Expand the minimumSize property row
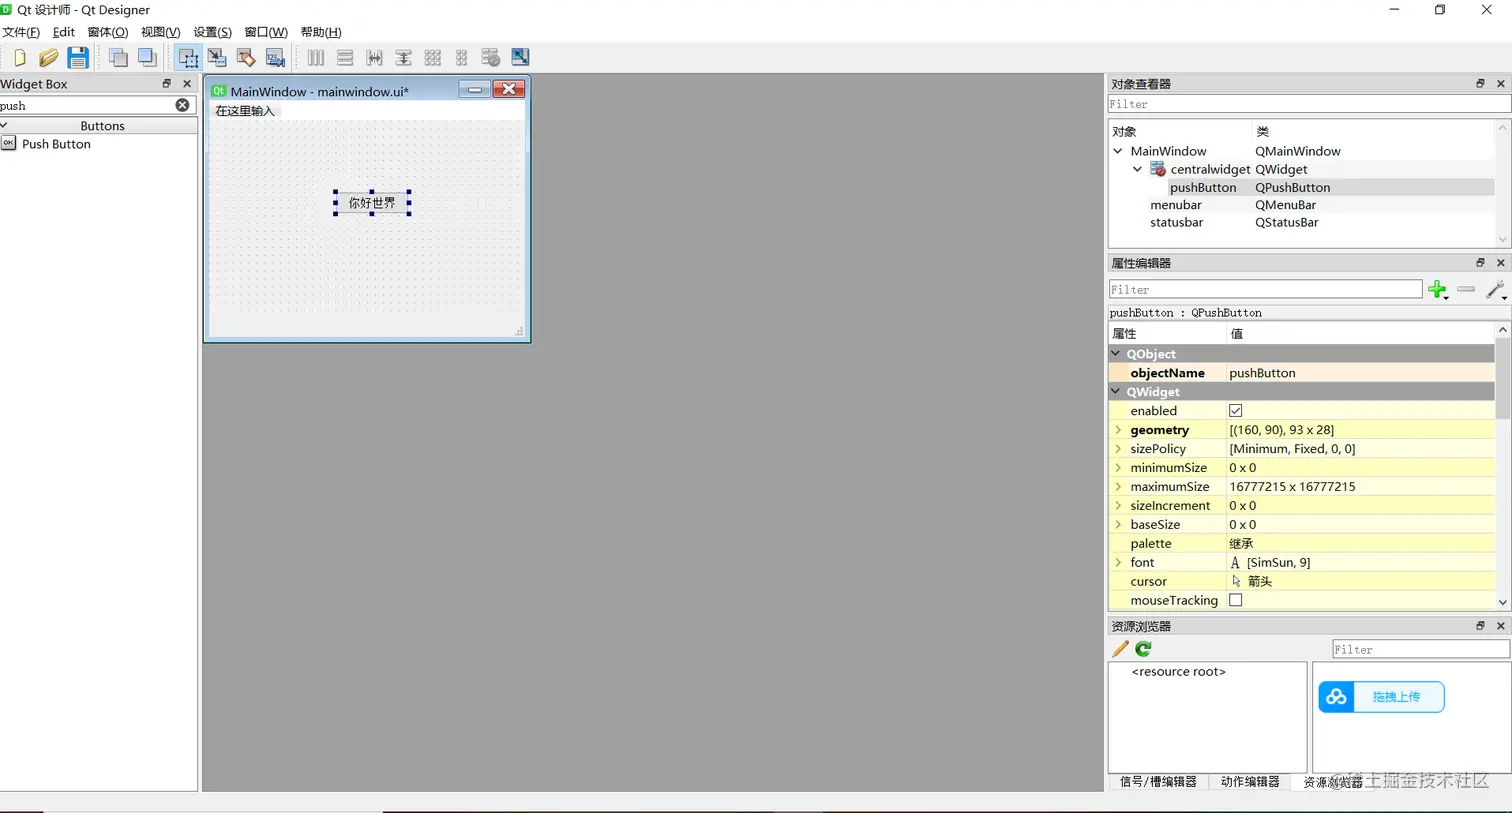The height and width of the screenshot is (813, 1512). coord(1118,468)
